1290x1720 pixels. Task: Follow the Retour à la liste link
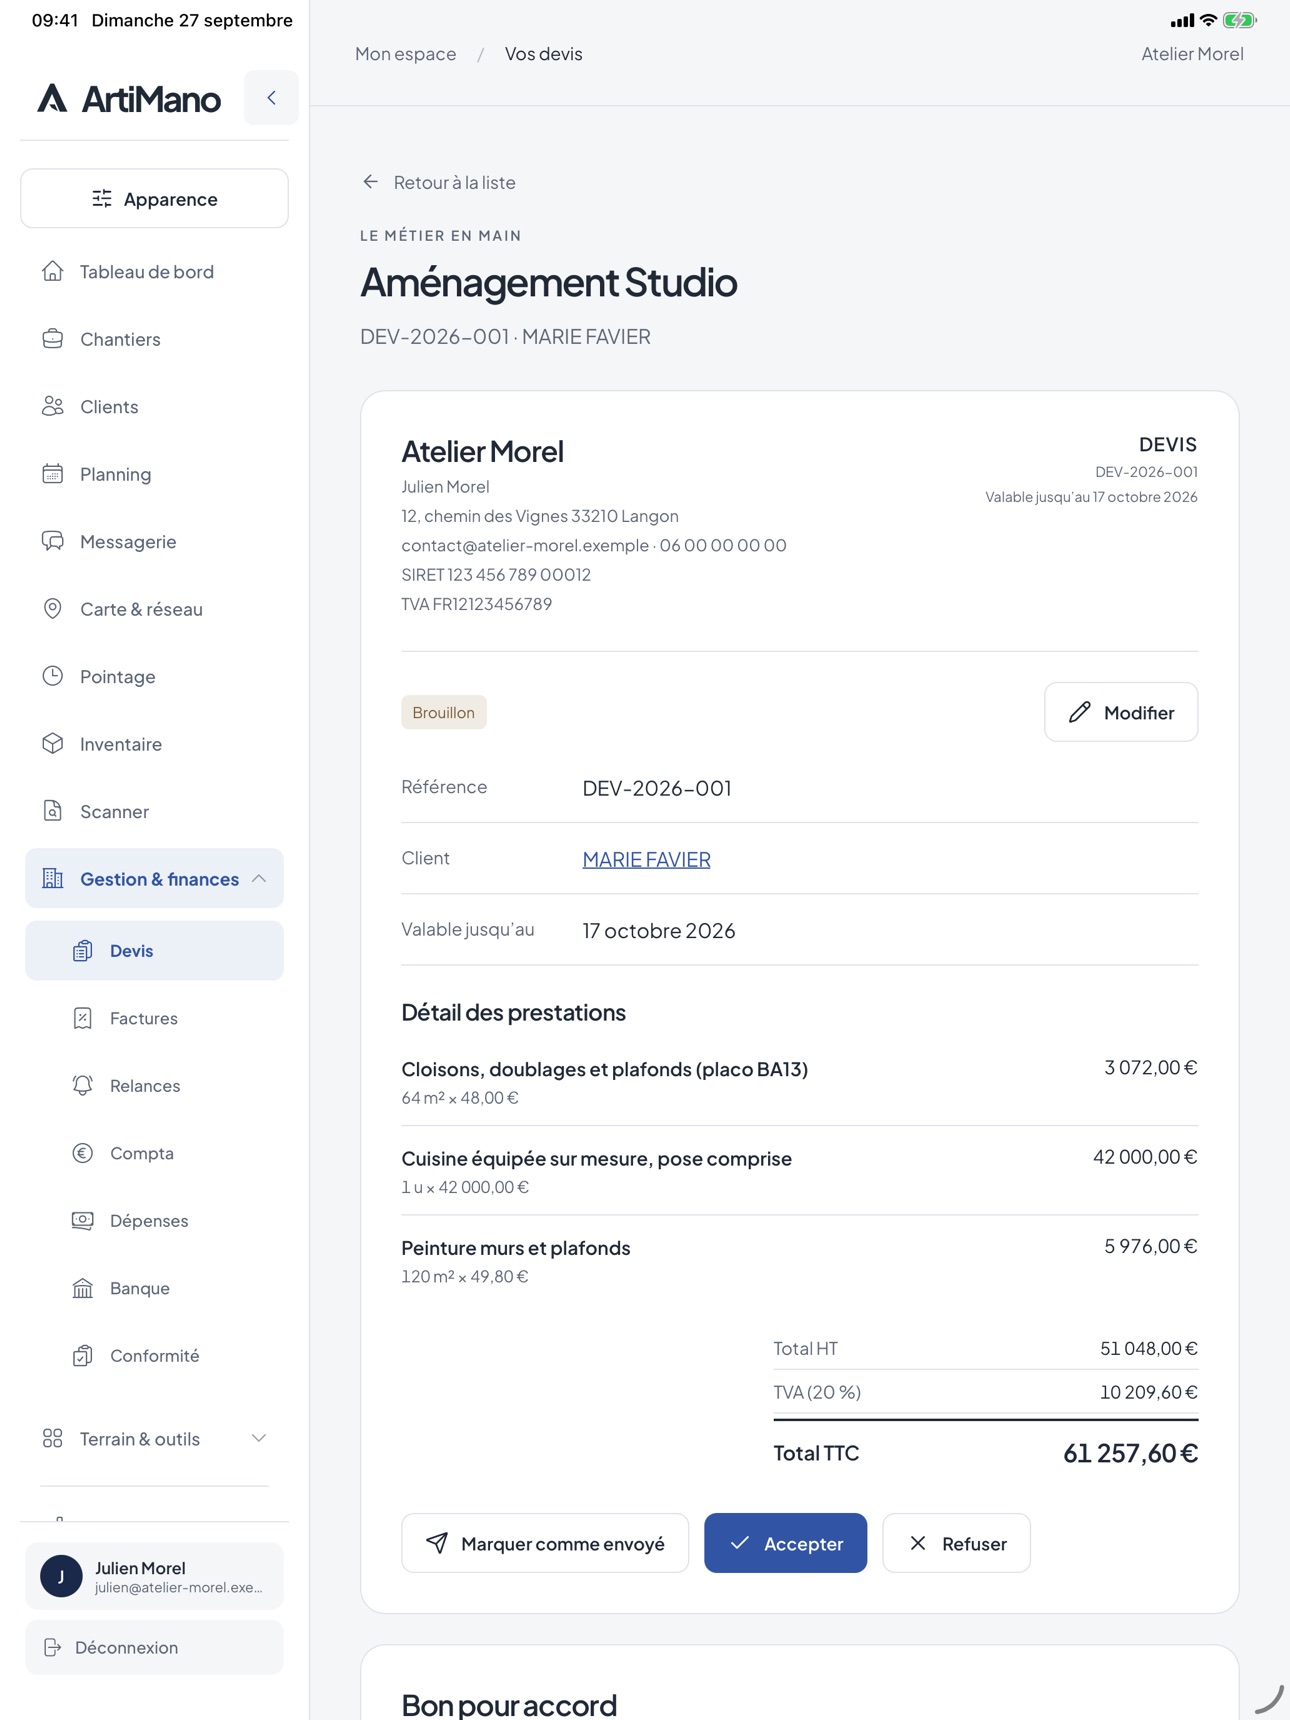[x=439, y=182]
